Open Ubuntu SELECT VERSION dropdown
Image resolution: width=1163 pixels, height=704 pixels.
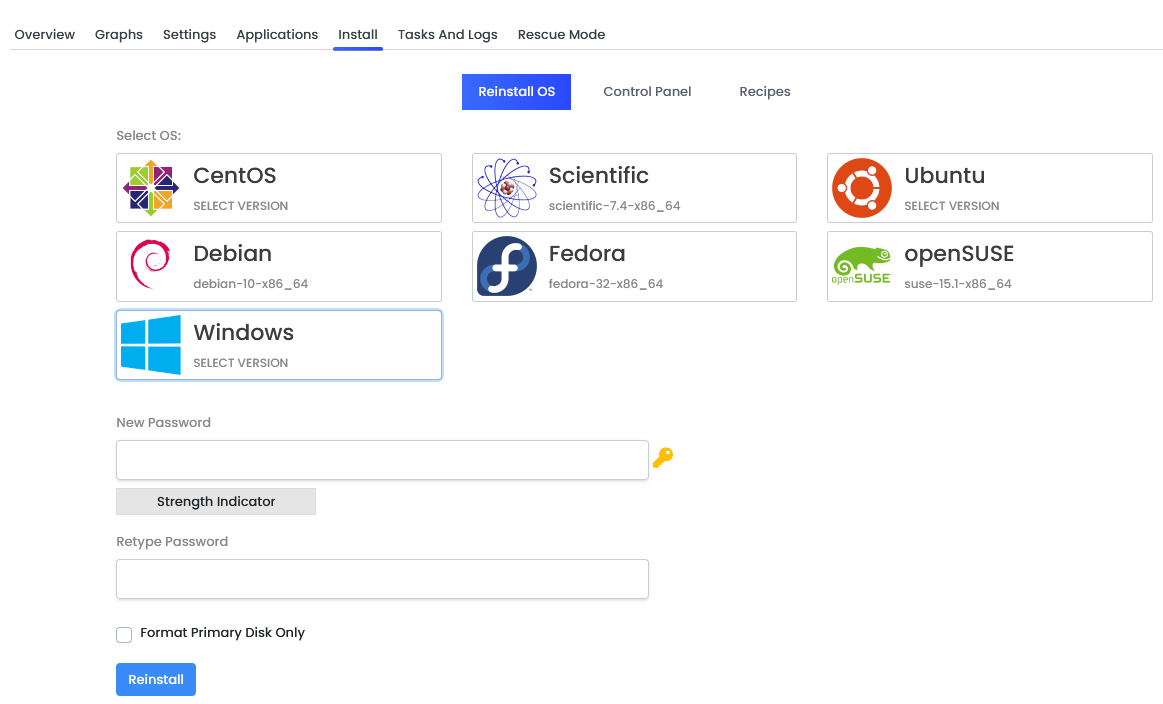[x=951, y=205]
